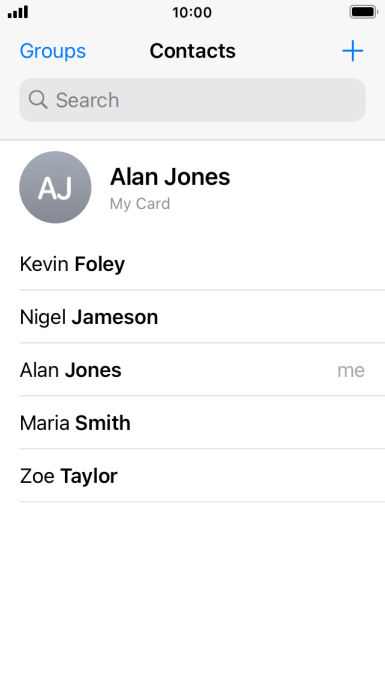Open the Groups list
The width and height of the screenshot is (385, 684).
coord(53,51)
